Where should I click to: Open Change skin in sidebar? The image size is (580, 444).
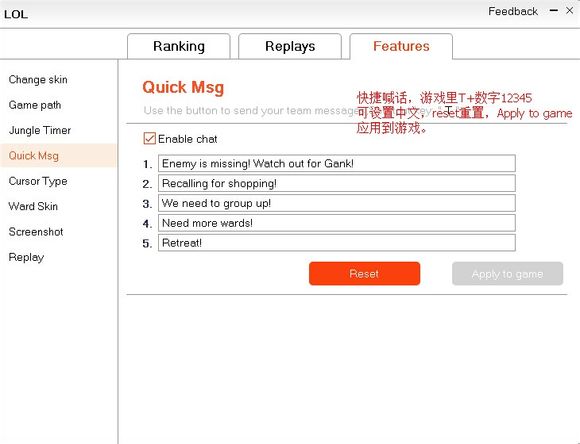click(x=38, y=80)
